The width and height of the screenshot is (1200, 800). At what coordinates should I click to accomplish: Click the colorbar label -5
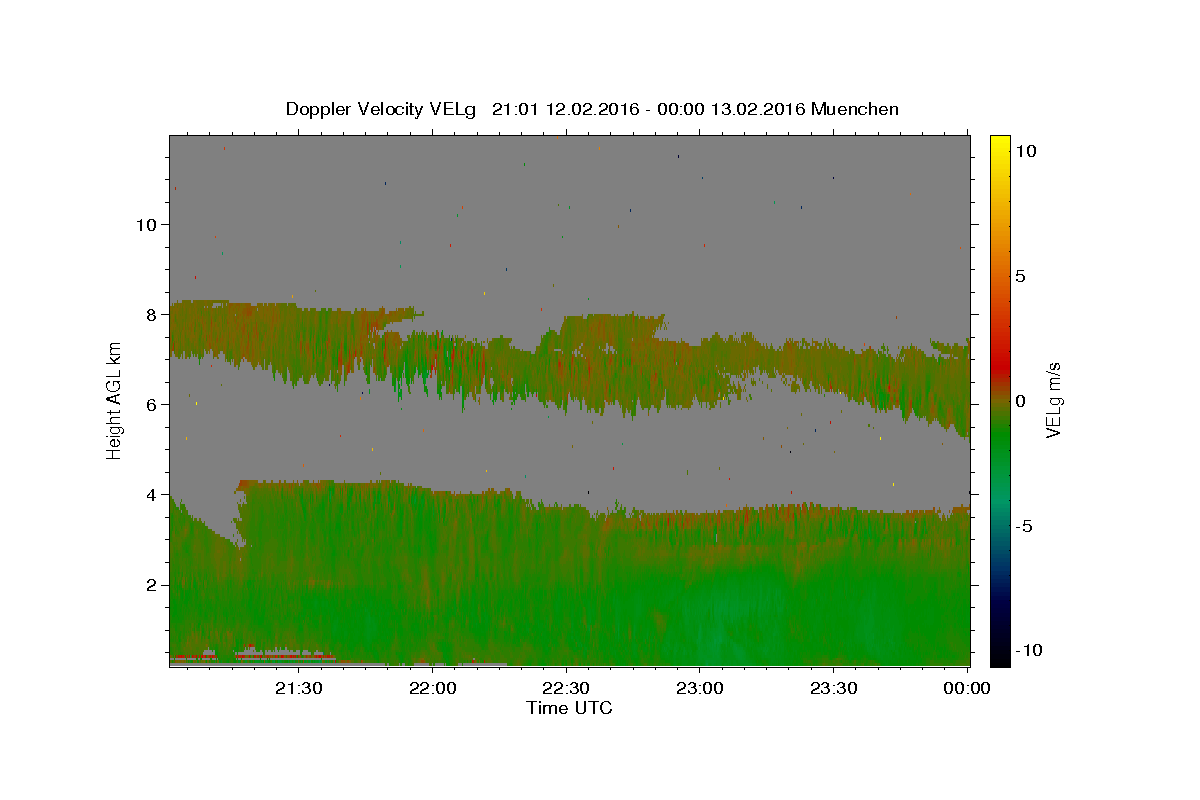click(1023, 526)
